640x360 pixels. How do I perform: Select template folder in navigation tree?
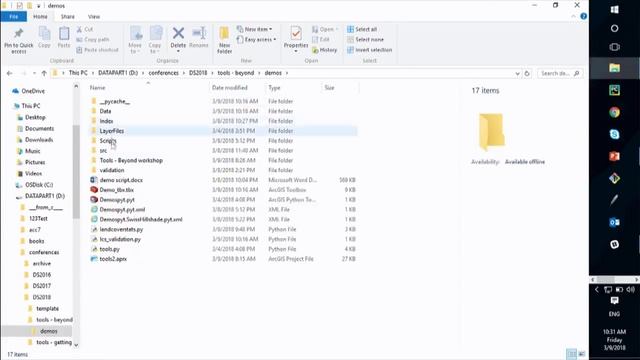47,309
